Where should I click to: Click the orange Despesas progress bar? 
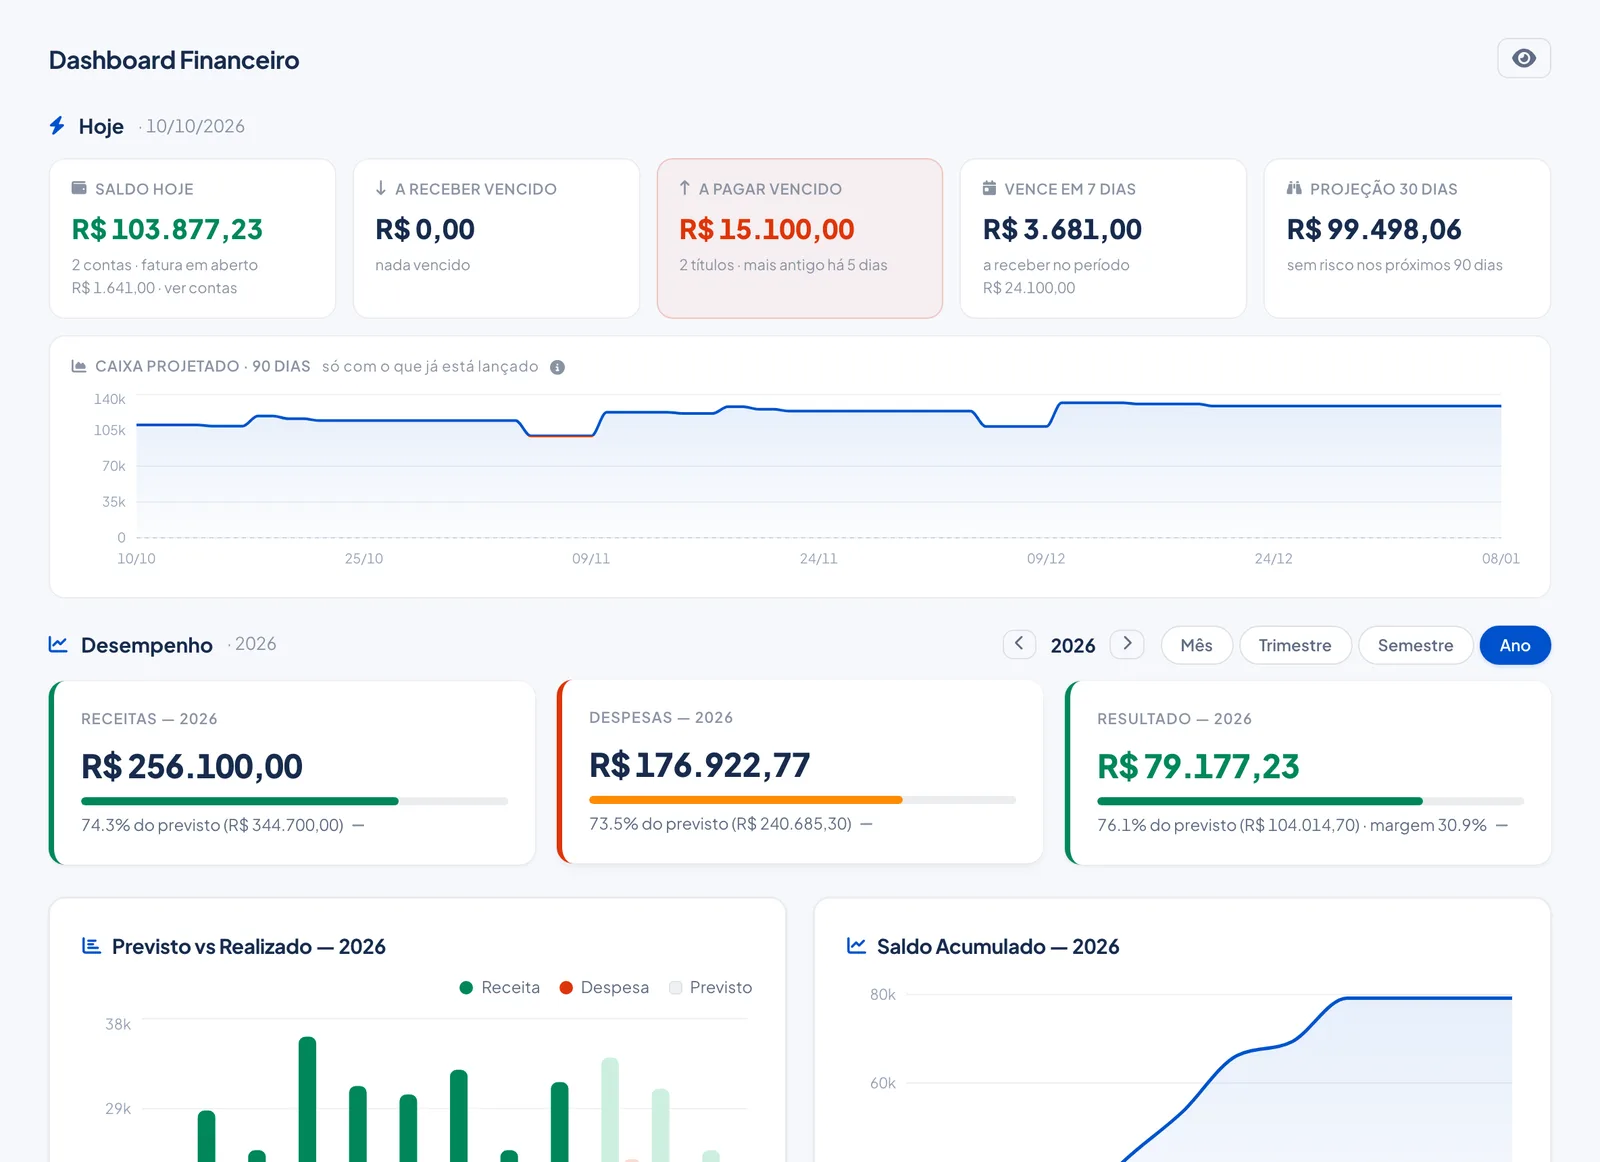(x=746, y=800)
